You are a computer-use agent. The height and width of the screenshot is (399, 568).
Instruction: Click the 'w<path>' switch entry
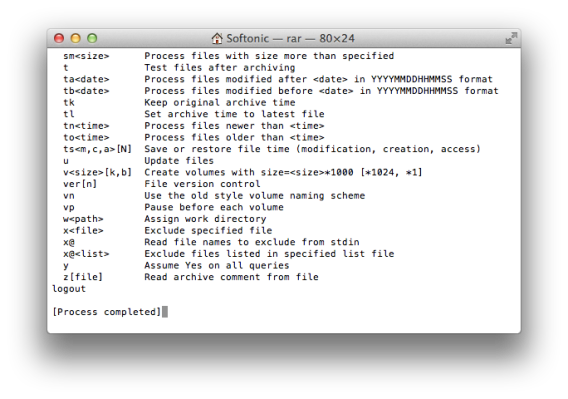pos(83,219)
